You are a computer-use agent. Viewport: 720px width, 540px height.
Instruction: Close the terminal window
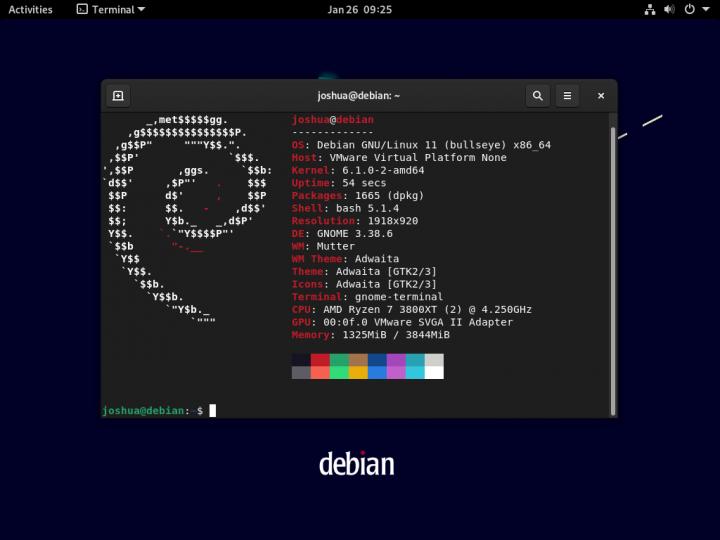(x=601, y=96)
